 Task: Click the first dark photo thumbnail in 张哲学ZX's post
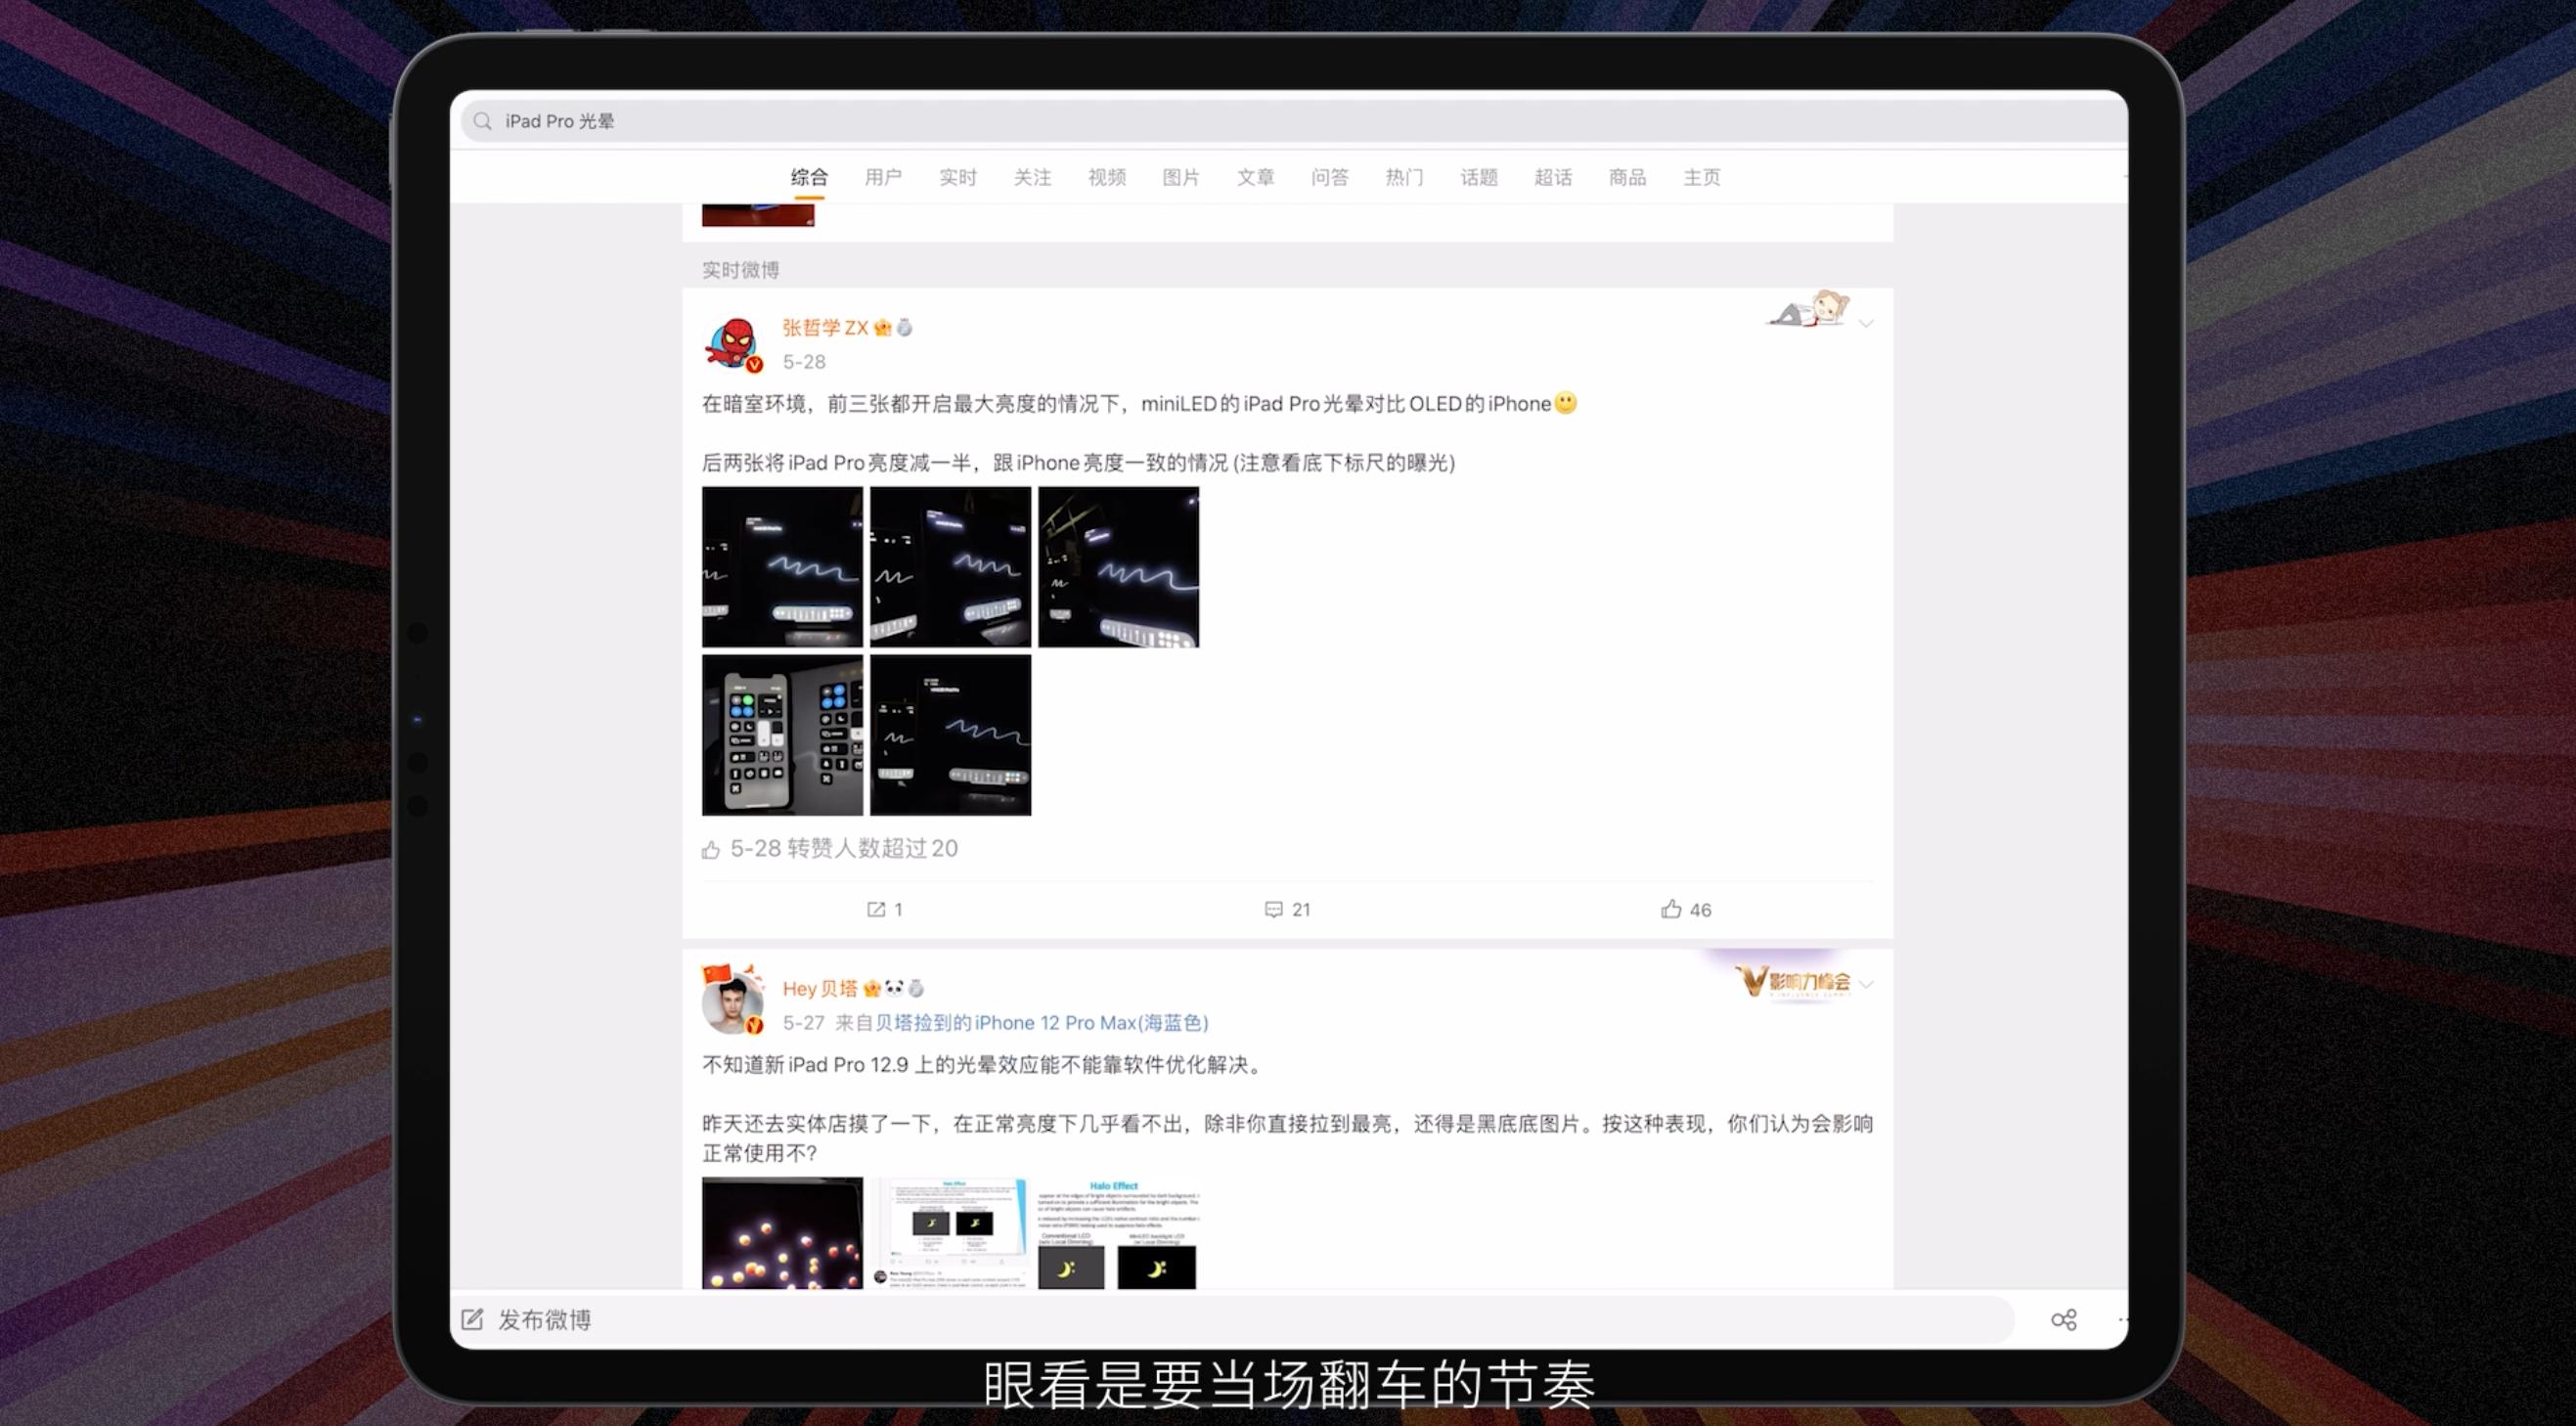pos(782,567)
